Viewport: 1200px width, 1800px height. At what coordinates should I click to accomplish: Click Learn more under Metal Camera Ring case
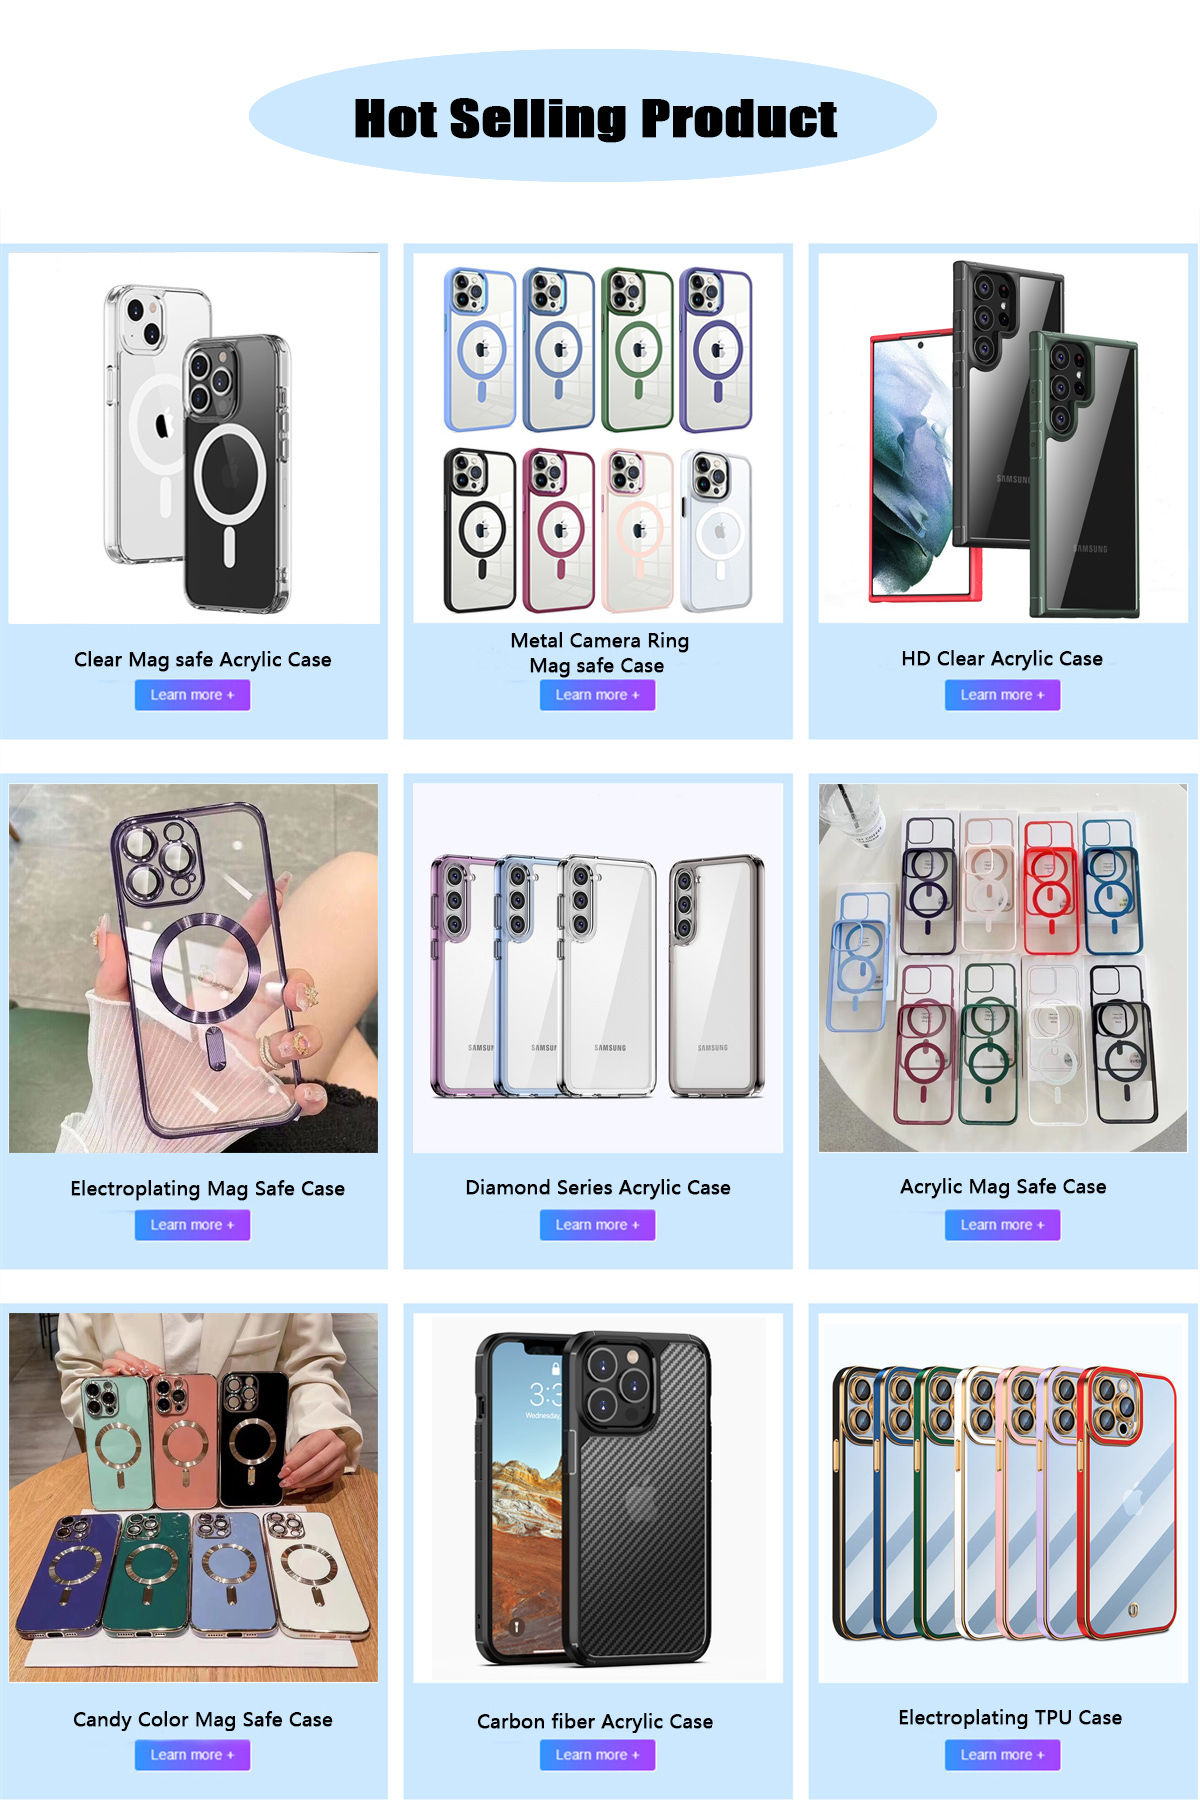click(597, 695)
